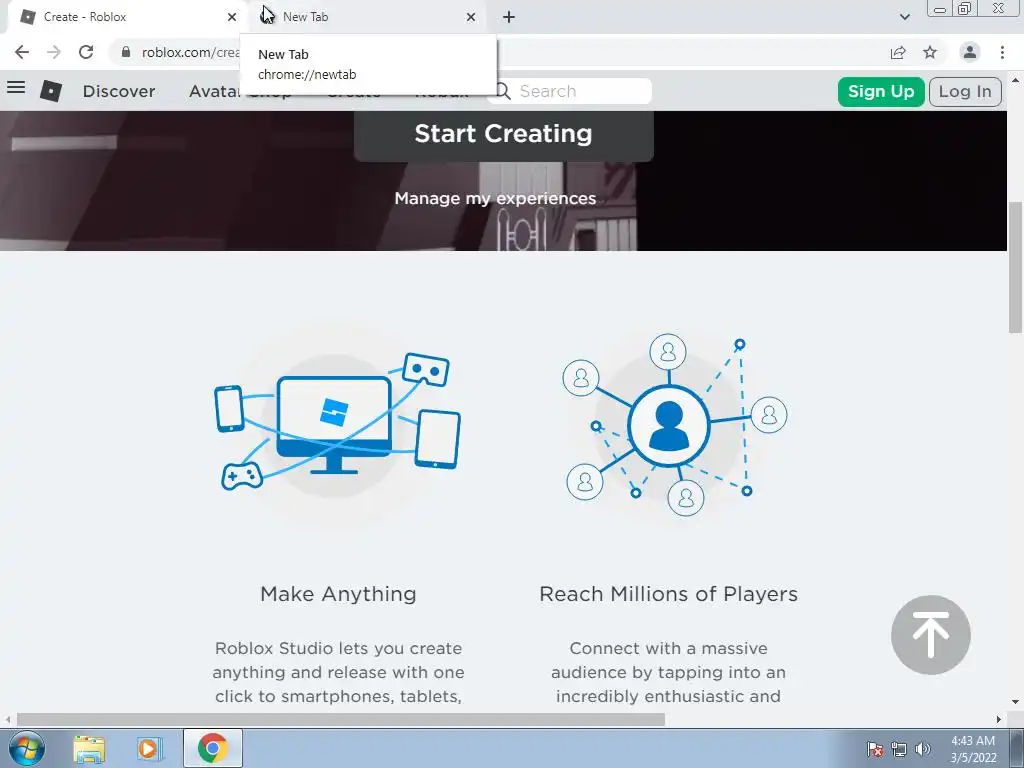Reload the Roblox page
Viewport: 1024px width, 768px height.
[x=86, y=52]
